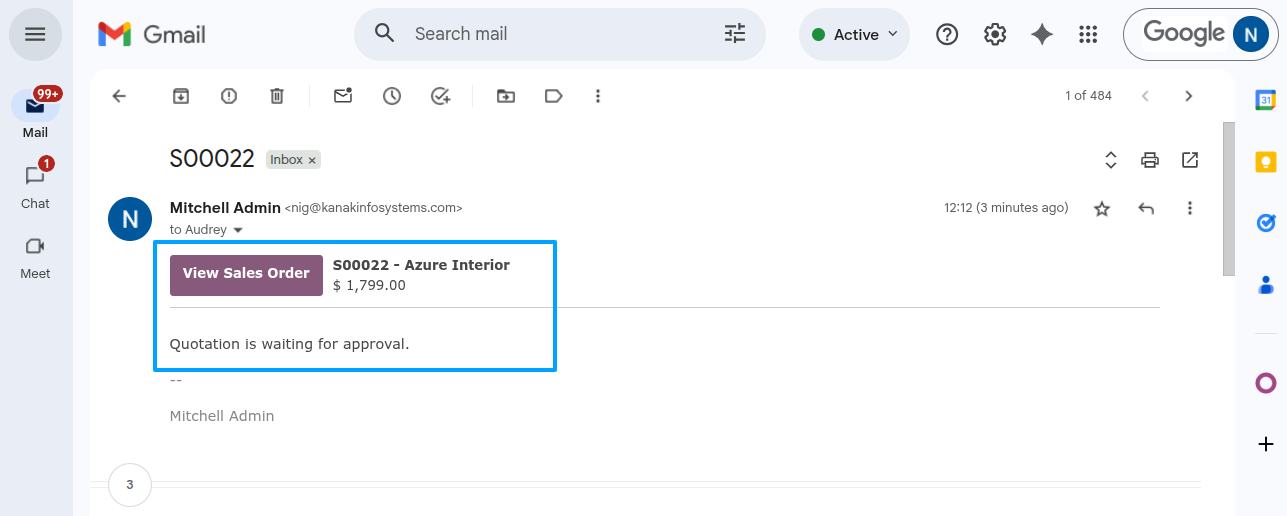Click the View Sales Order button

246,274
